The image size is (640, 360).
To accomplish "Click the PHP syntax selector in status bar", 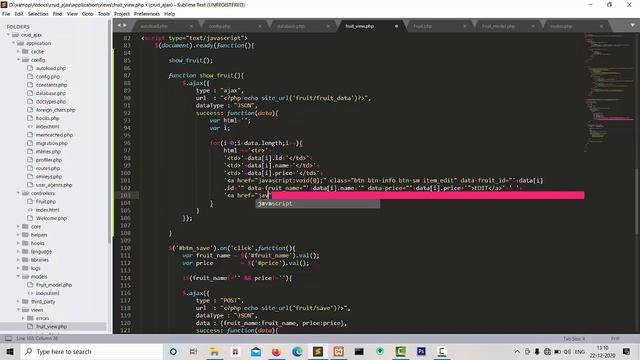I will coord(616,339).
